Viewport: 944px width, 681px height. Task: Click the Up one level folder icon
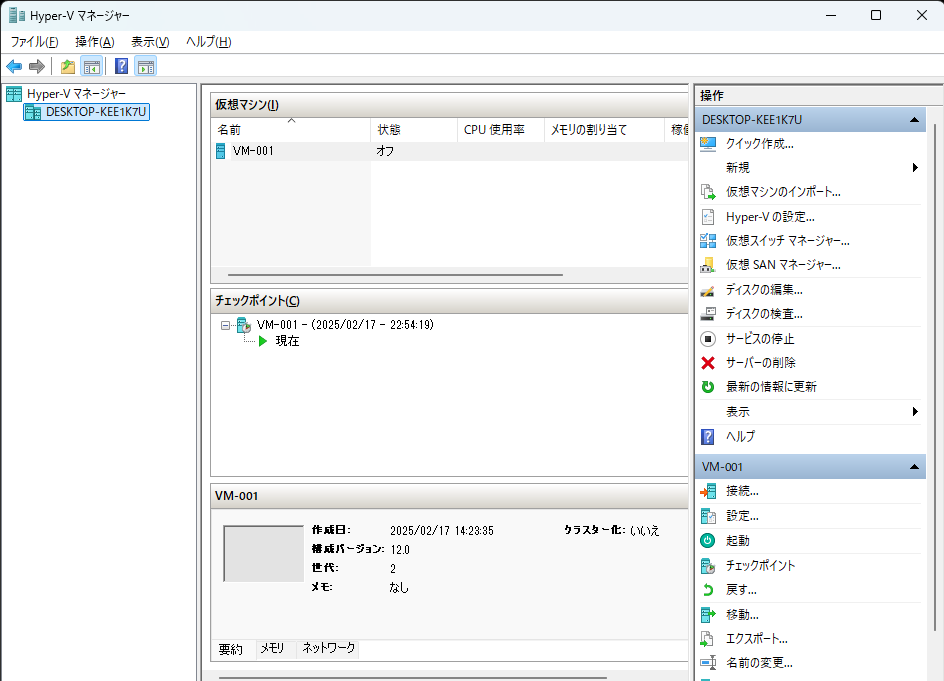pyautogui.click(x=68, y=66)
